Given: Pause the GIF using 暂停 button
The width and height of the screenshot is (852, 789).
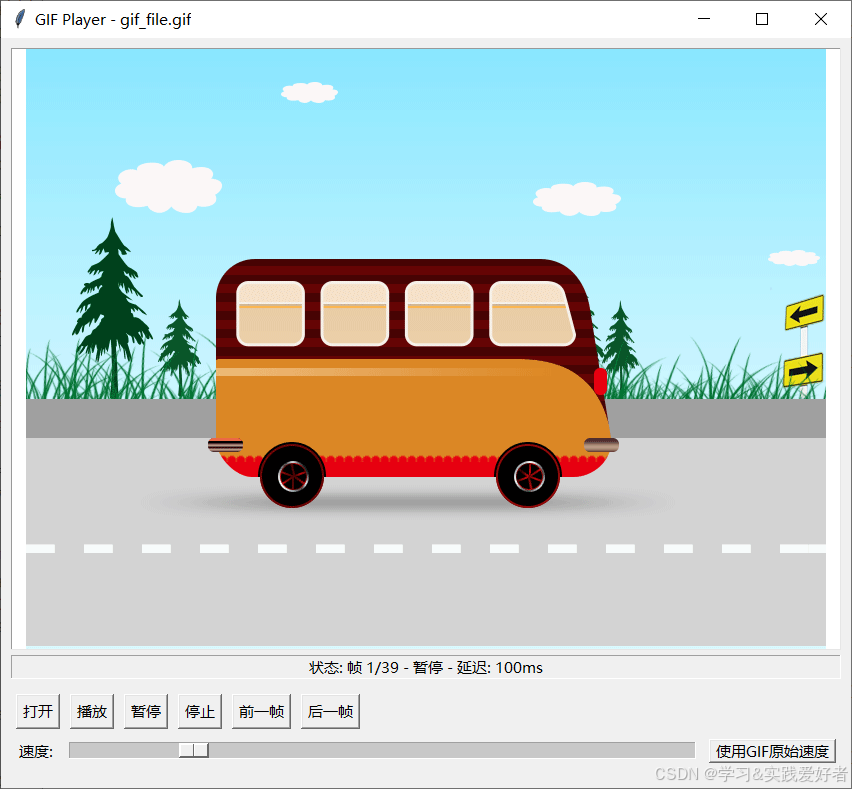Looking at the screenshot, I should 146,711.
